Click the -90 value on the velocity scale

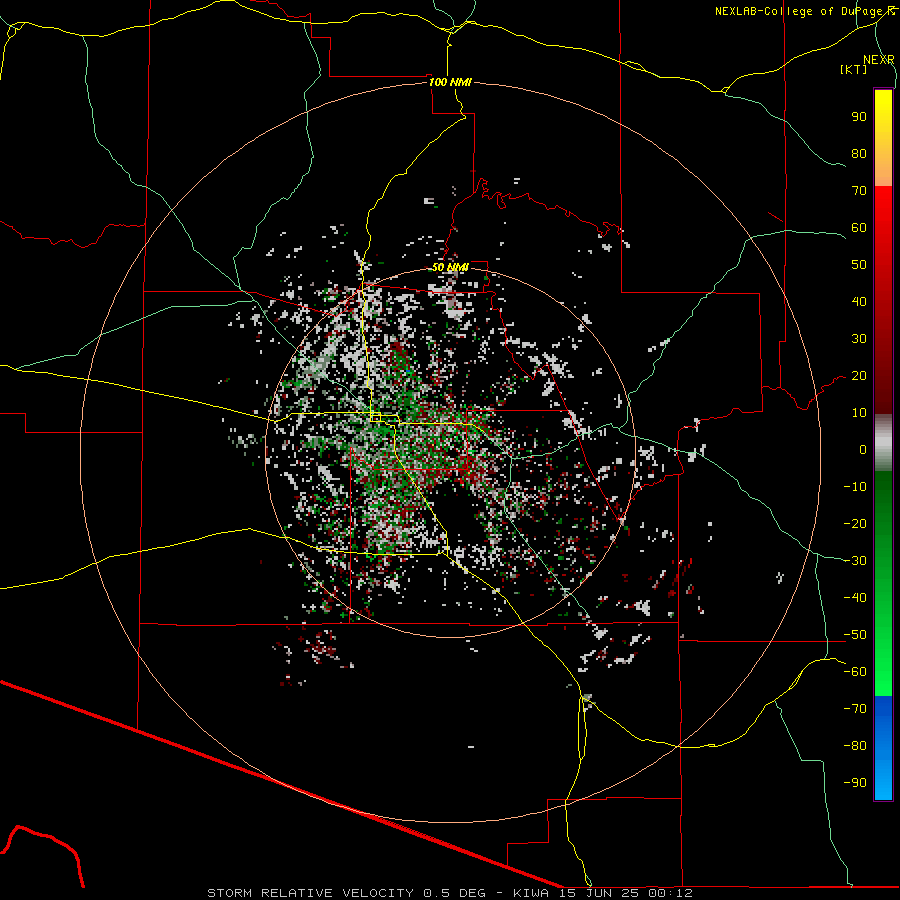855,783
